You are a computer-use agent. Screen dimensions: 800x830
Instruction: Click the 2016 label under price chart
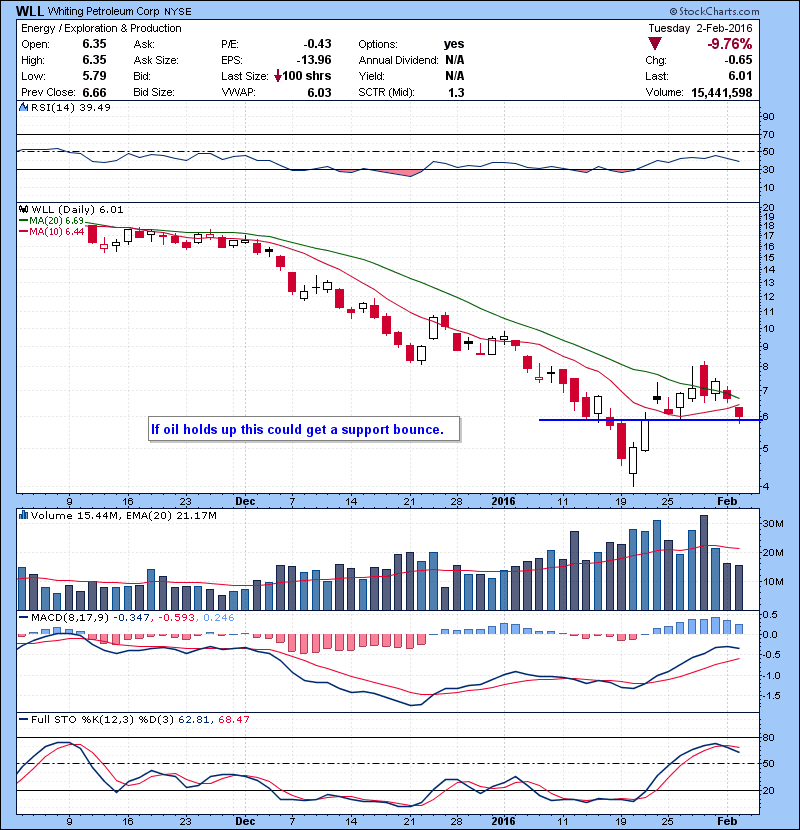coord(503,501)
